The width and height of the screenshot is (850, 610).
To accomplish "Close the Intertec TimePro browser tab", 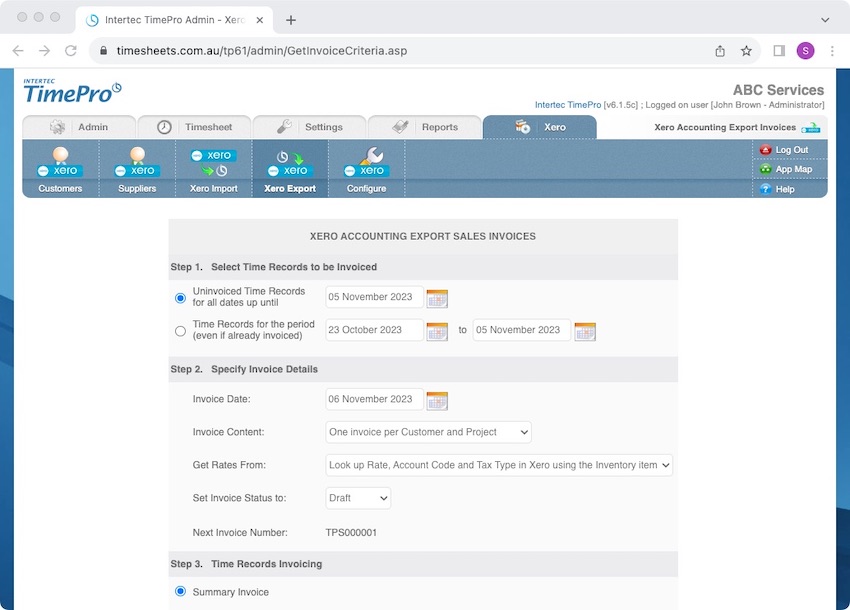I will click(x=260, y=20).
